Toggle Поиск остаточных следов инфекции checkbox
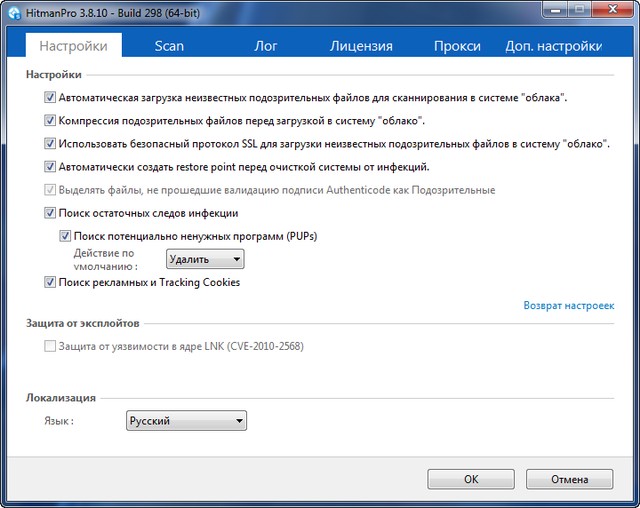 [50, 213]
